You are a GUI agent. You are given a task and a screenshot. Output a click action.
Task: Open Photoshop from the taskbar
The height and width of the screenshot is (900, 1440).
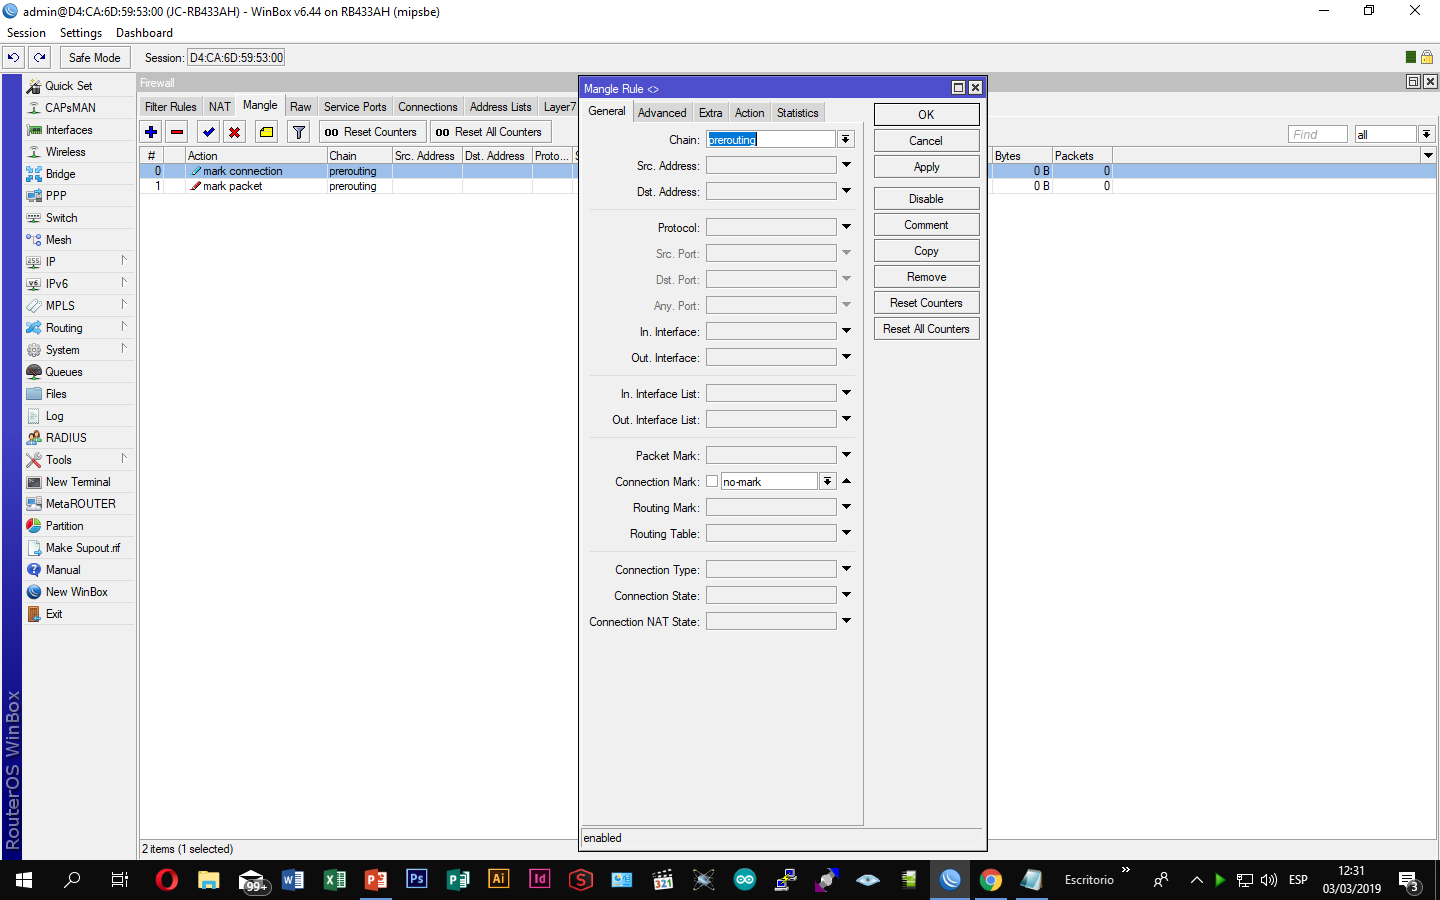click(x=417, y=880)
